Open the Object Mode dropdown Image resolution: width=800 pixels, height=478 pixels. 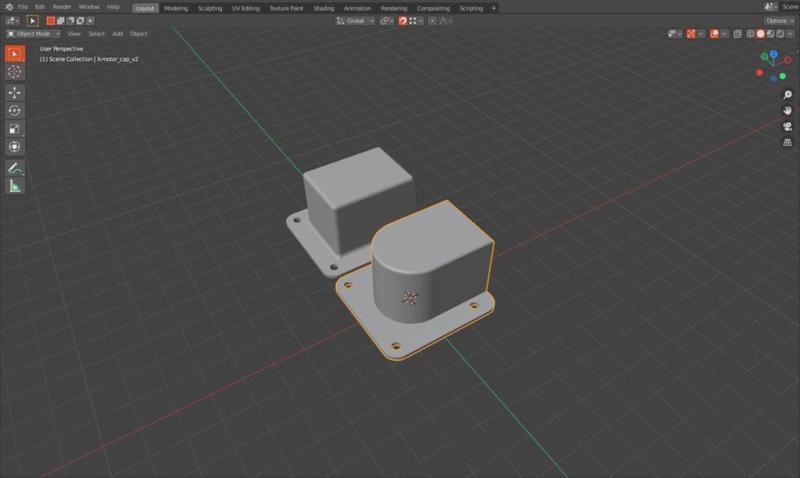[33, 34]
